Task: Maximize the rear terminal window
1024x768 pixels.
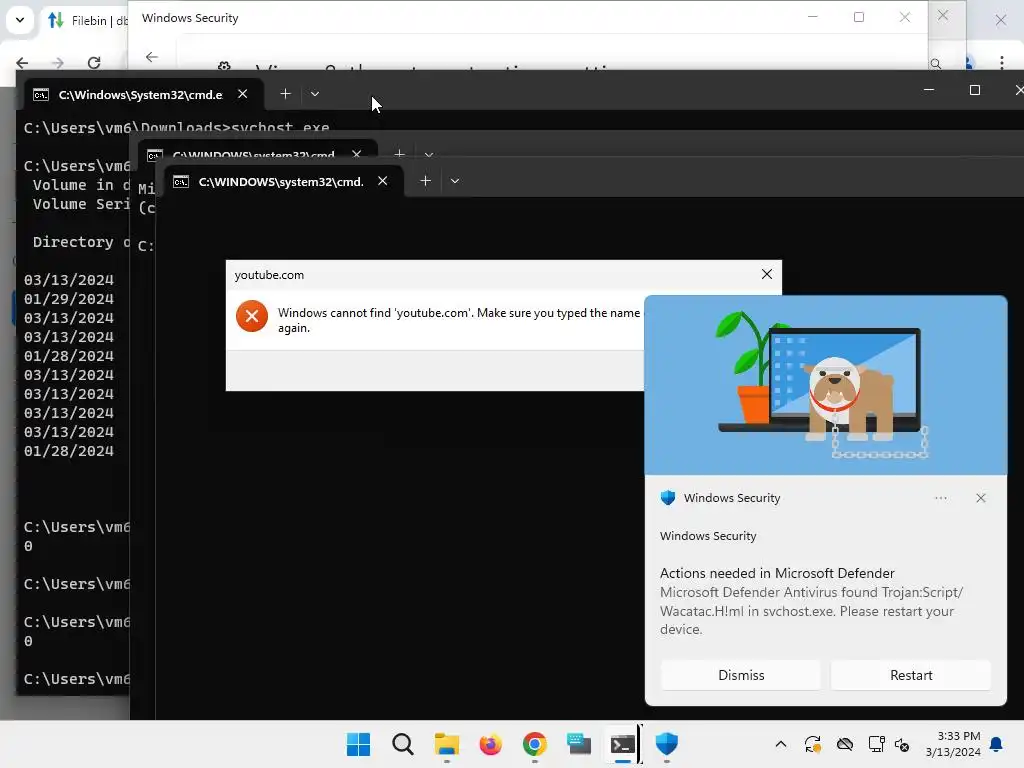Action: [x=974, y=90]
